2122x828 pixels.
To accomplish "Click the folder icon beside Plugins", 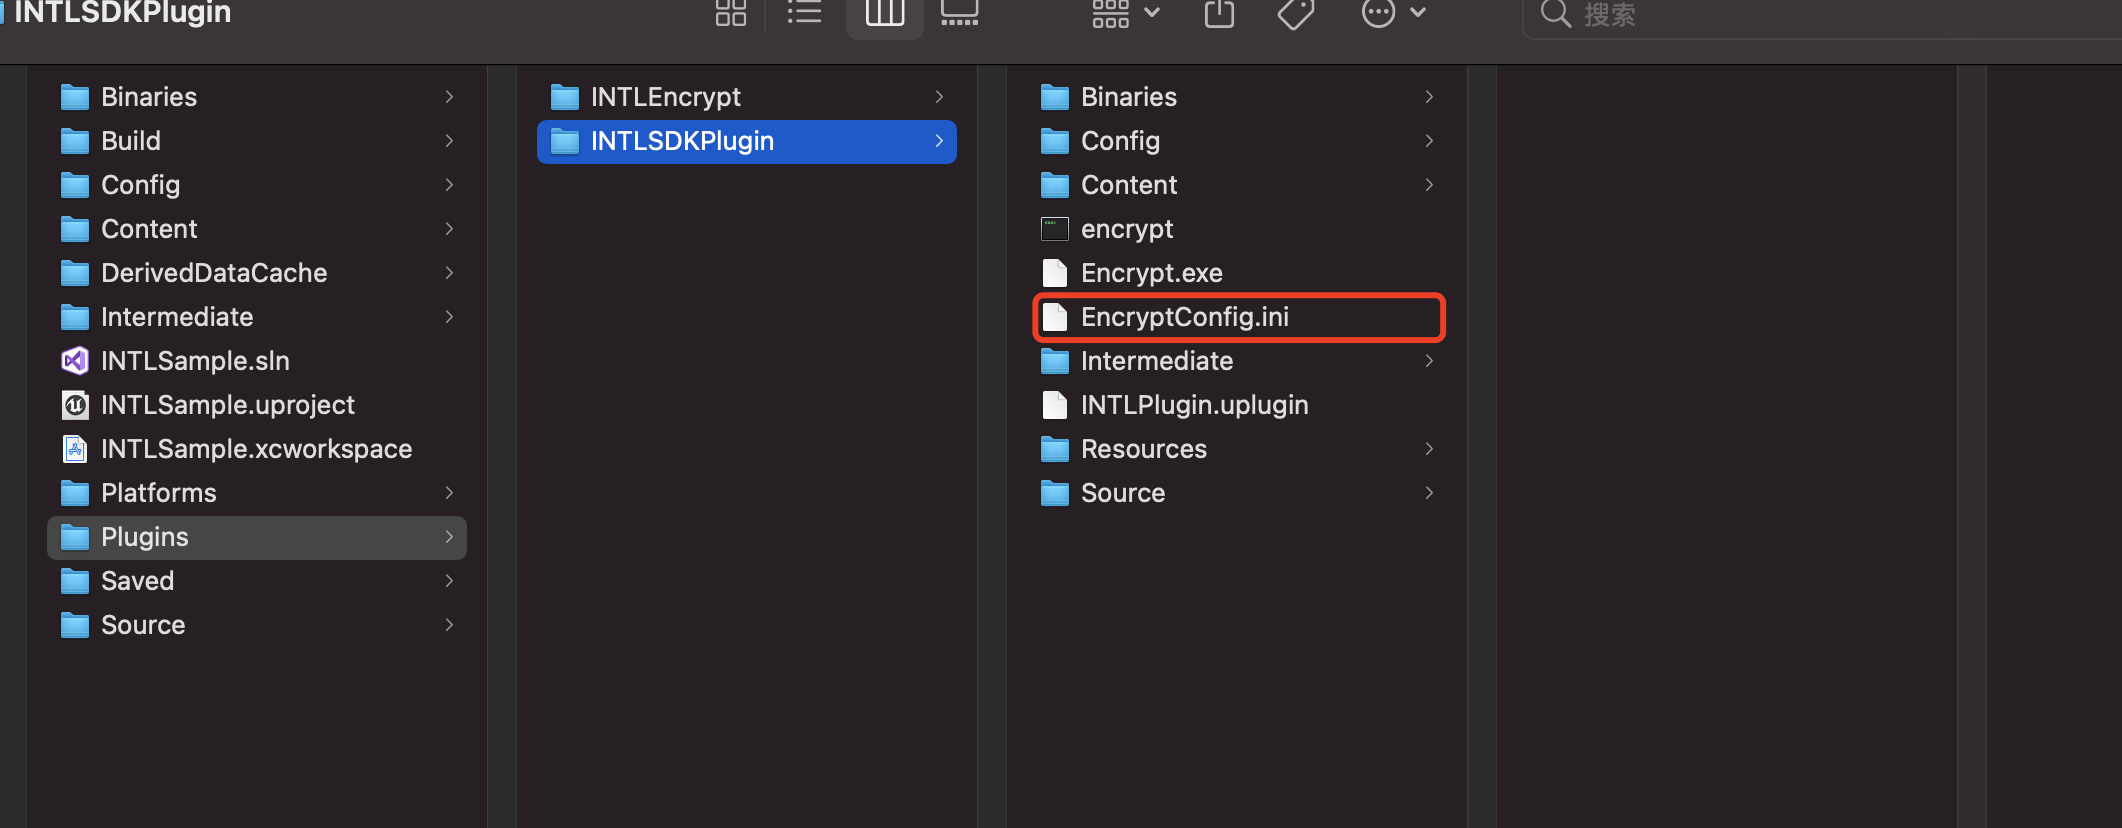I will [x=75, y=537].
